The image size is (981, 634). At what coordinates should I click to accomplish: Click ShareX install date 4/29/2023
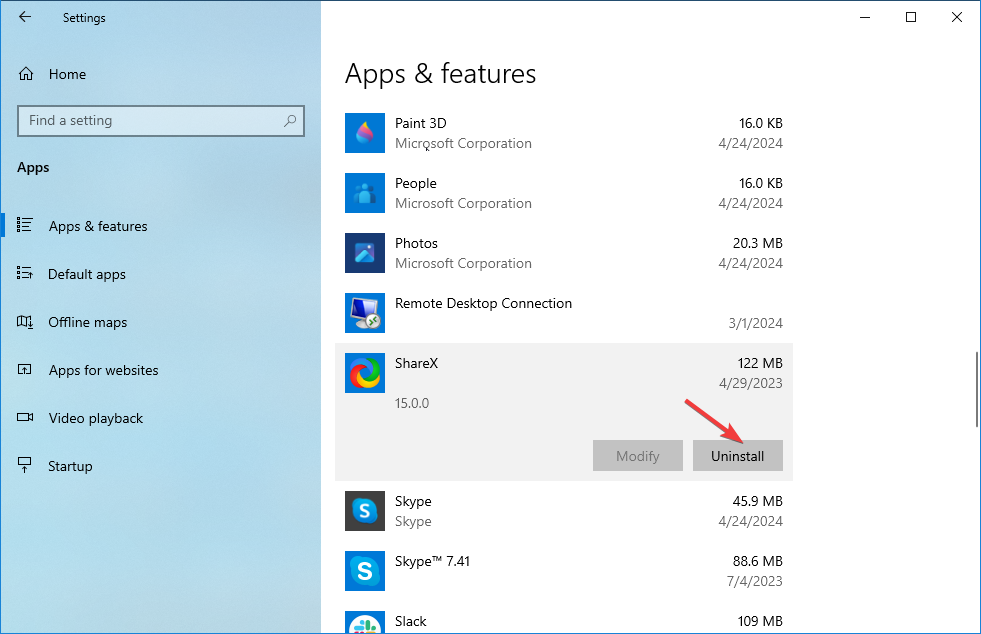[x=750, y=383]
